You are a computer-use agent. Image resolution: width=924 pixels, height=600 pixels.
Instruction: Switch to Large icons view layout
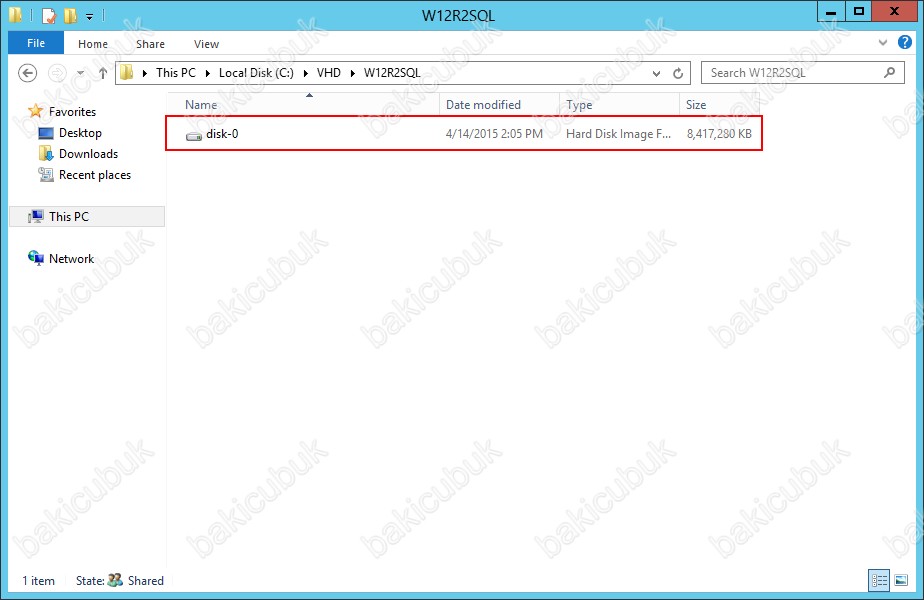pyautogui.click(x=901, y=581)
